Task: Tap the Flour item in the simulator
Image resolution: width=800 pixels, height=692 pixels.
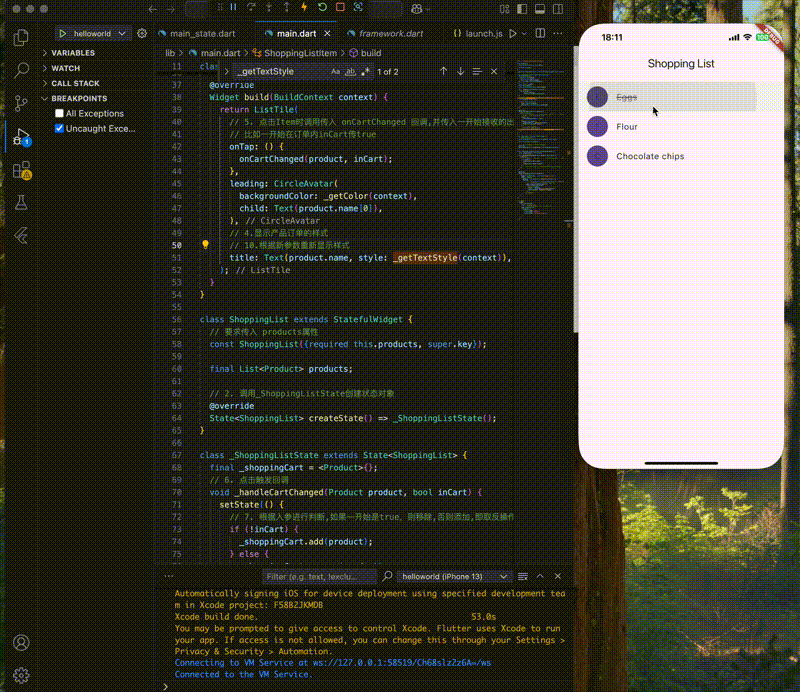Action: click(x=681, y=127)
